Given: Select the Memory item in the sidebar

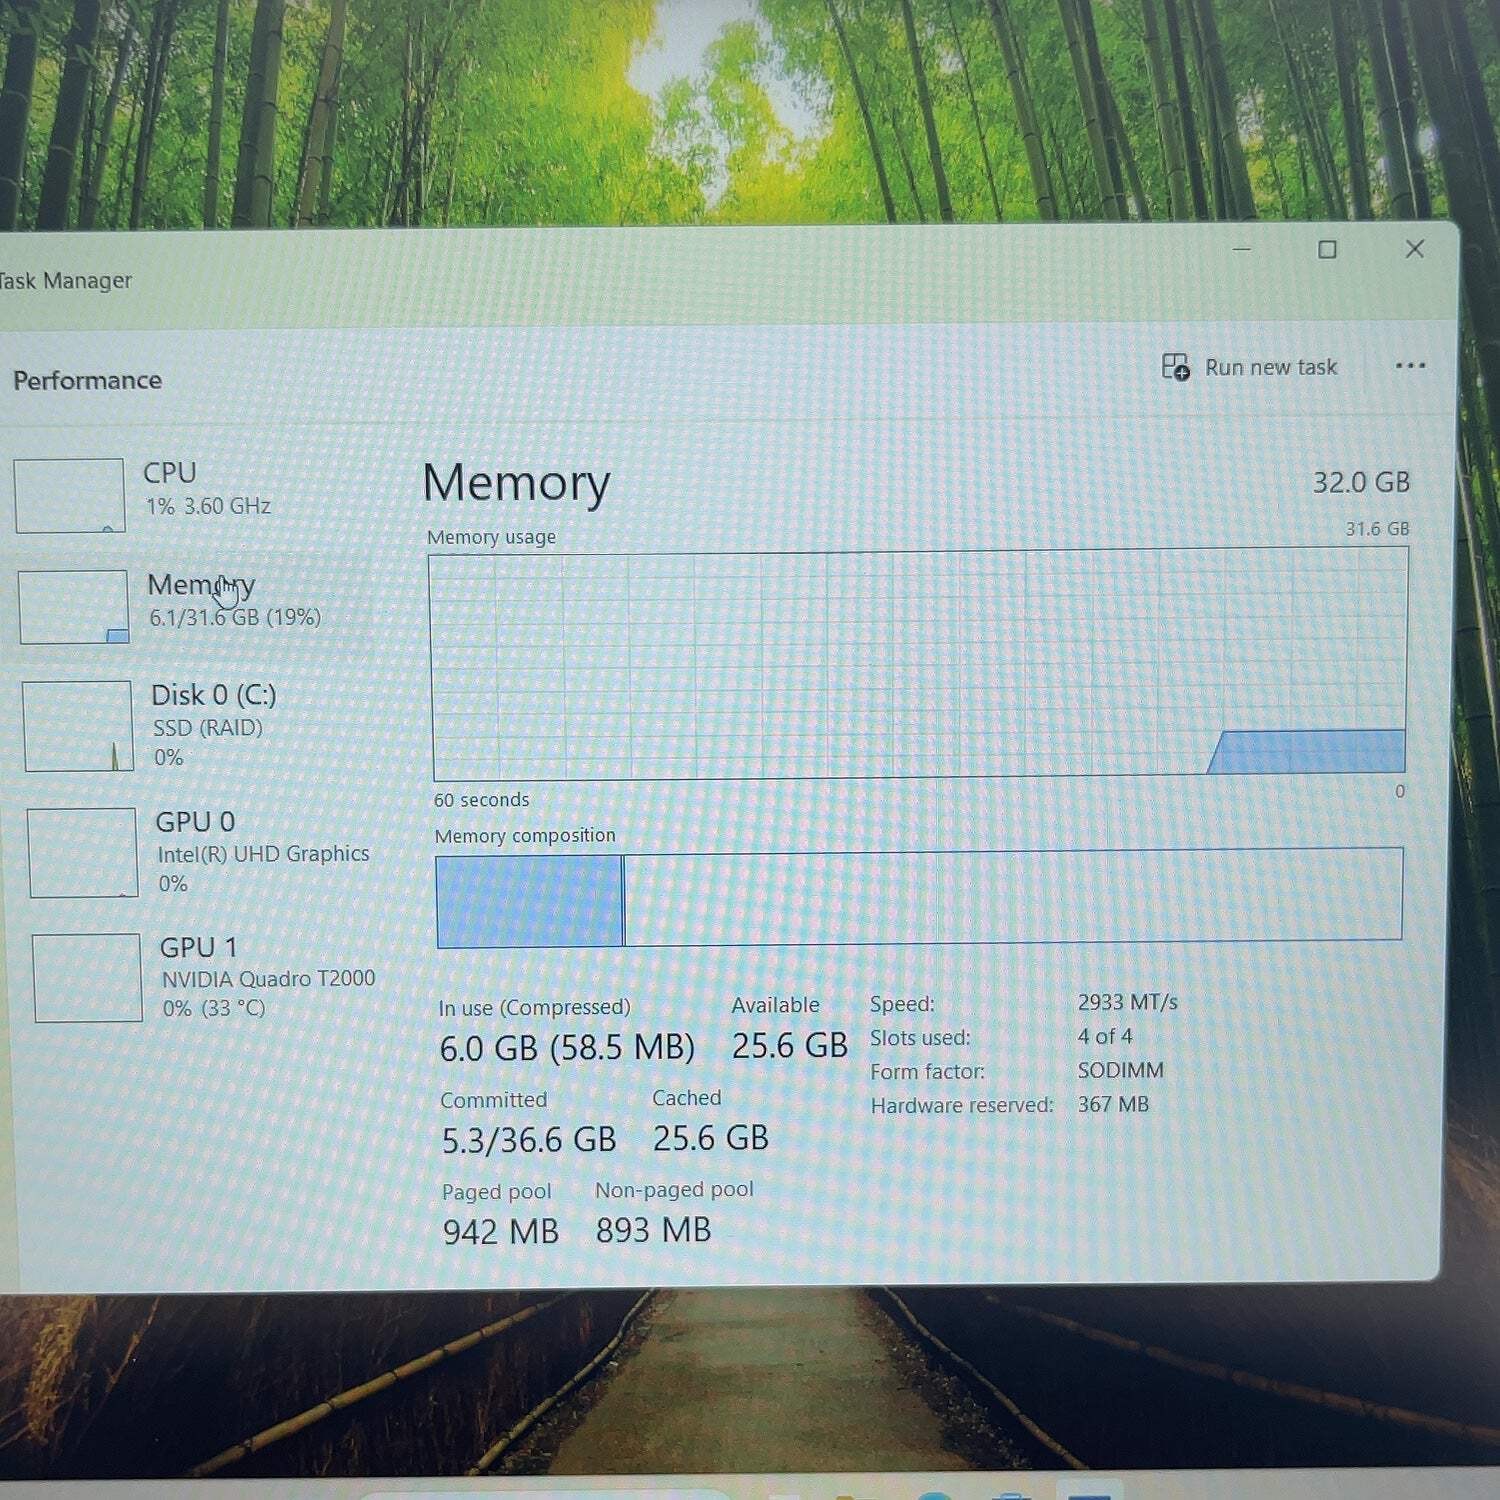Looking at the screenshot, I should click(193, 605).
